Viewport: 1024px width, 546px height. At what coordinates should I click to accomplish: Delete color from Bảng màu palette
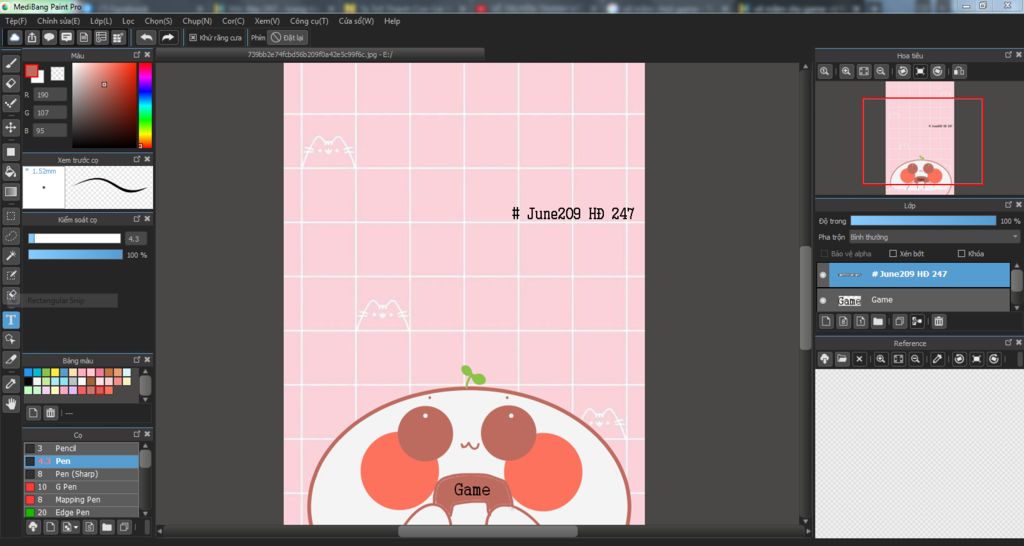click(x=51, y=413)
